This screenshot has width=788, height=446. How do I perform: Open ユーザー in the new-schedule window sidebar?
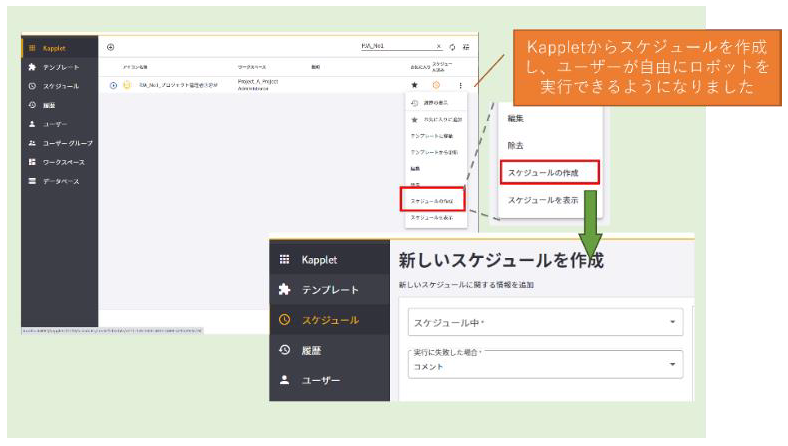point(329,381)
